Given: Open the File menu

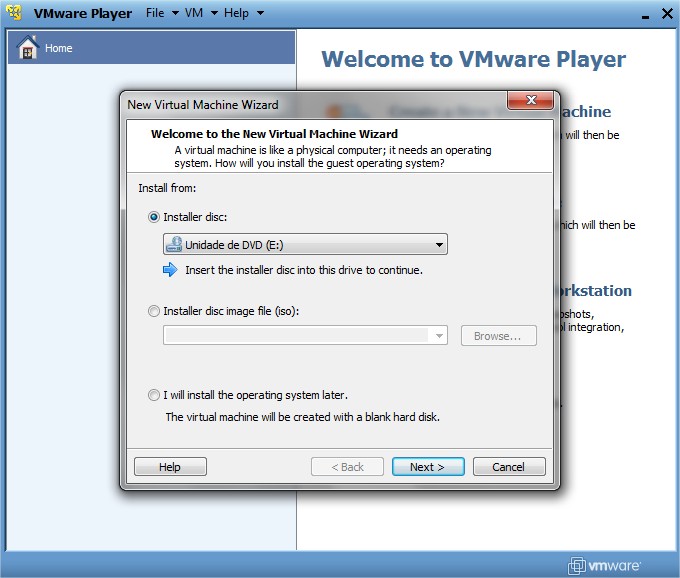Looking at the screenshot, I should (x=155, y=13).
